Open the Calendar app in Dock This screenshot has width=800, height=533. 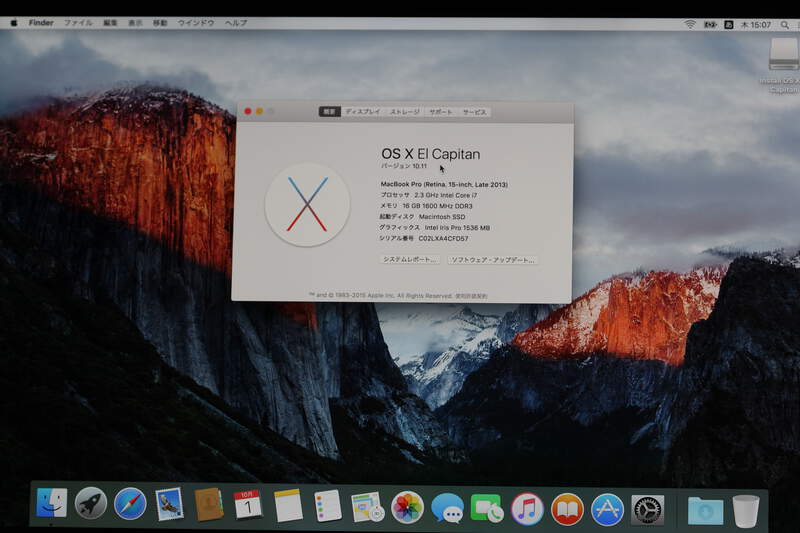coord(248,505)
